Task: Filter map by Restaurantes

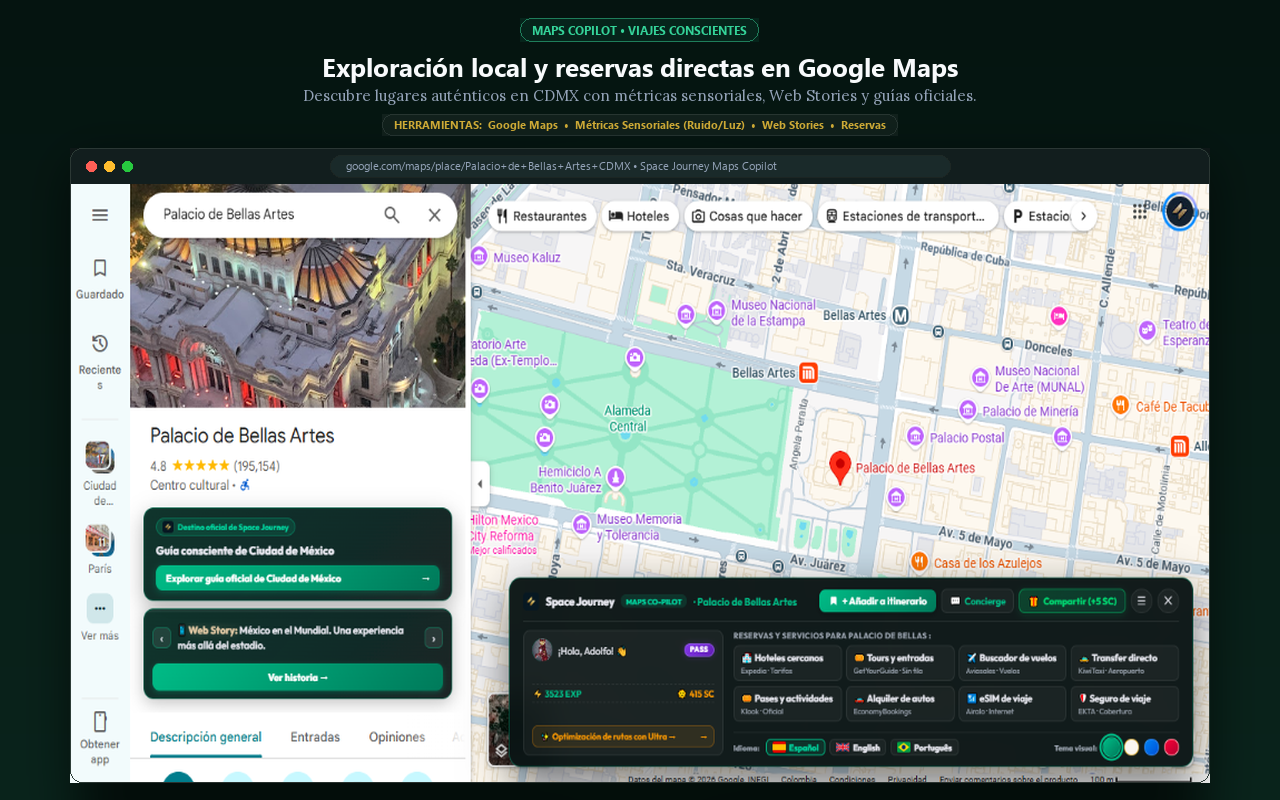Action: pos(541,216)
